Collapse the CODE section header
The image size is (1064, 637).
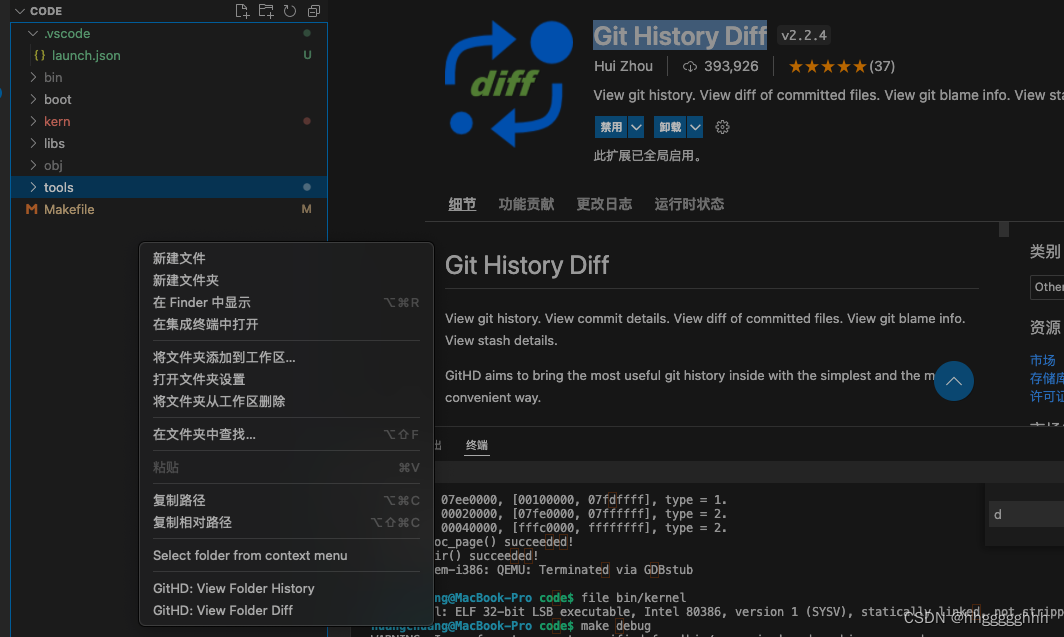point(20,11)
